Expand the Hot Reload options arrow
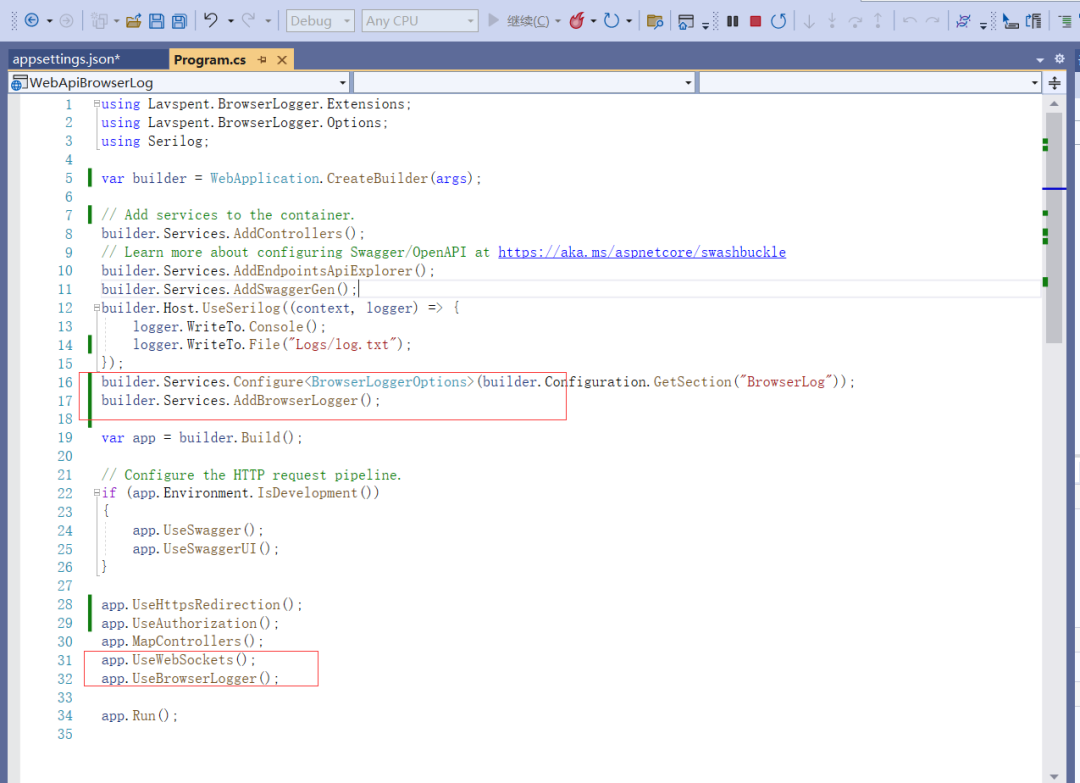 point(593,21)
